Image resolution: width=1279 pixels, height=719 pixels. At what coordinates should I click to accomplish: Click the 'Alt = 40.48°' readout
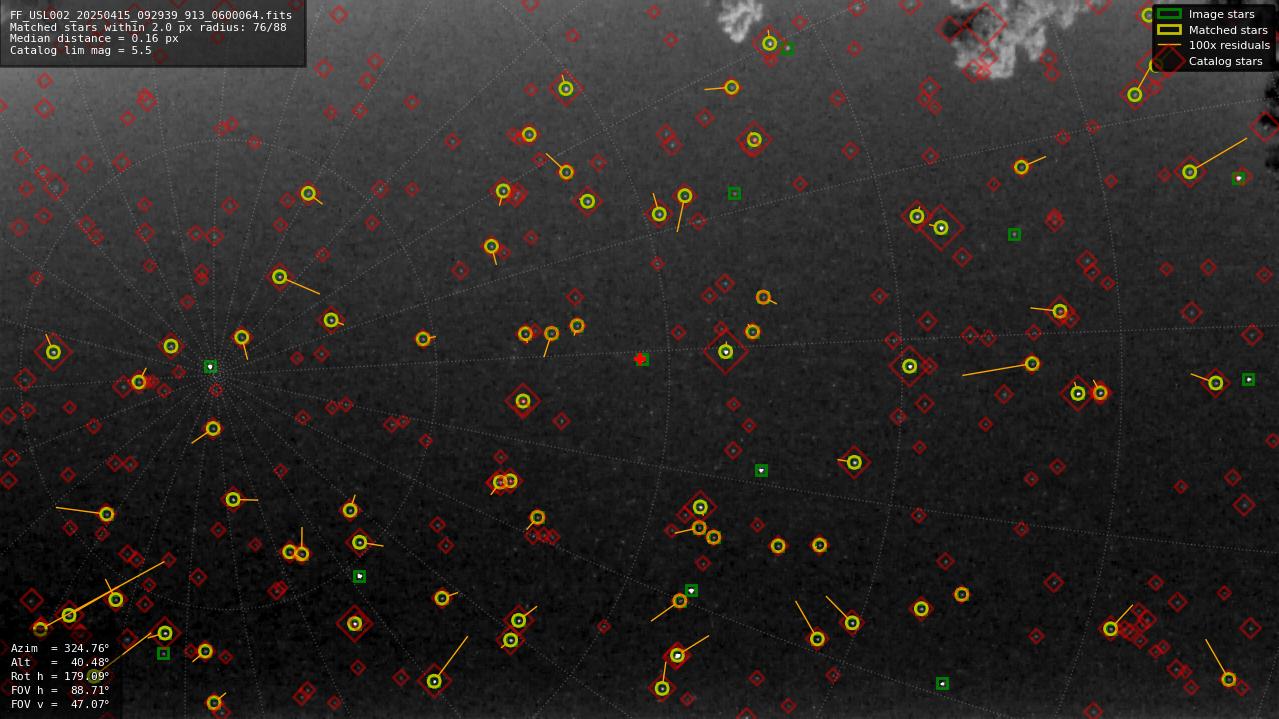click(60, 663)
